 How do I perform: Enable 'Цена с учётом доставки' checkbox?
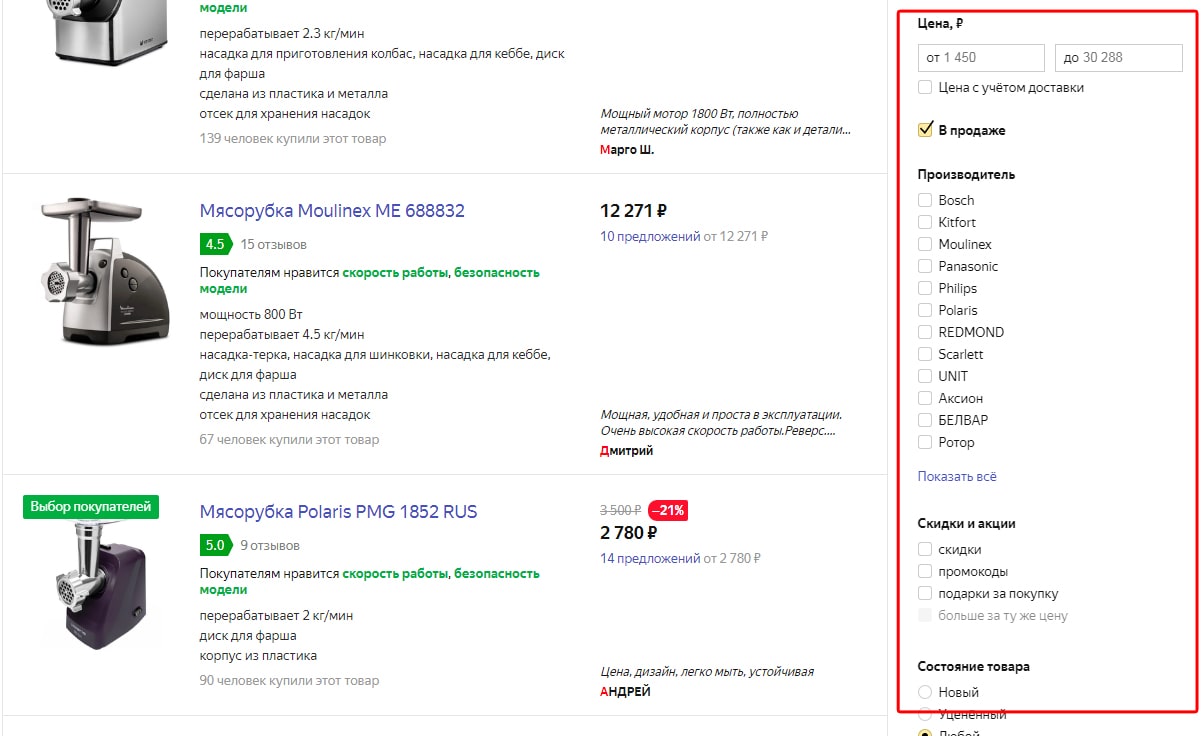tap(925, 88)
